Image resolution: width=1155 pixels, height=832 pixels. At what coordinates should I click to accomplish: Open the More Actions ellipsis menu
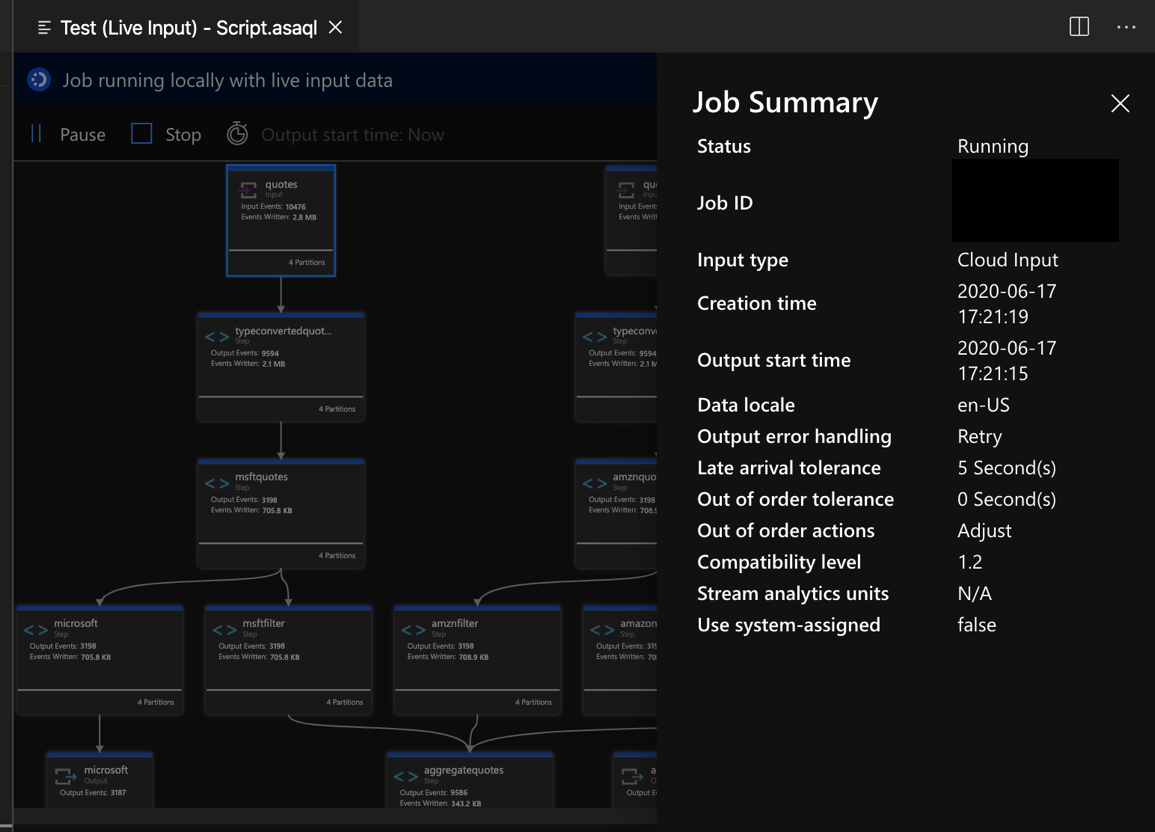pos(1126,27)
